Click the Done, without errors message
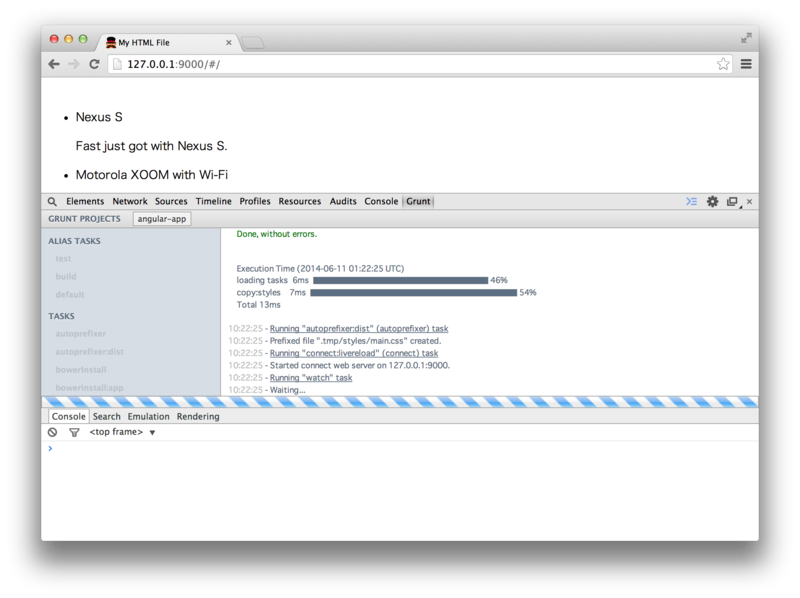This screenshot has height=598, width=800. point(277,234)
